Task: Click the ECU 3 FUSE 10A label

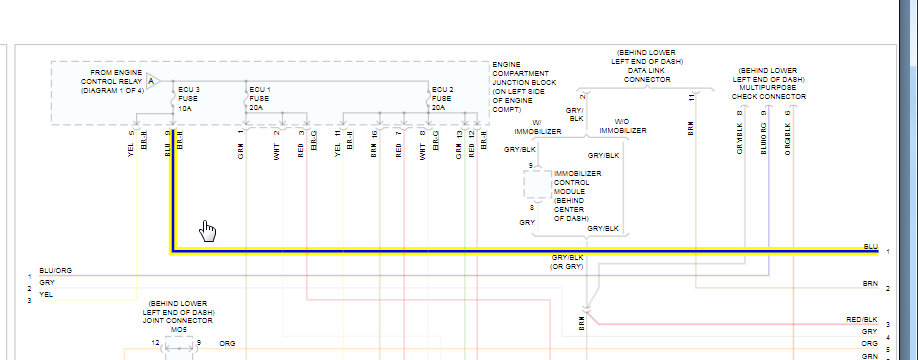Action: (188, 99)
